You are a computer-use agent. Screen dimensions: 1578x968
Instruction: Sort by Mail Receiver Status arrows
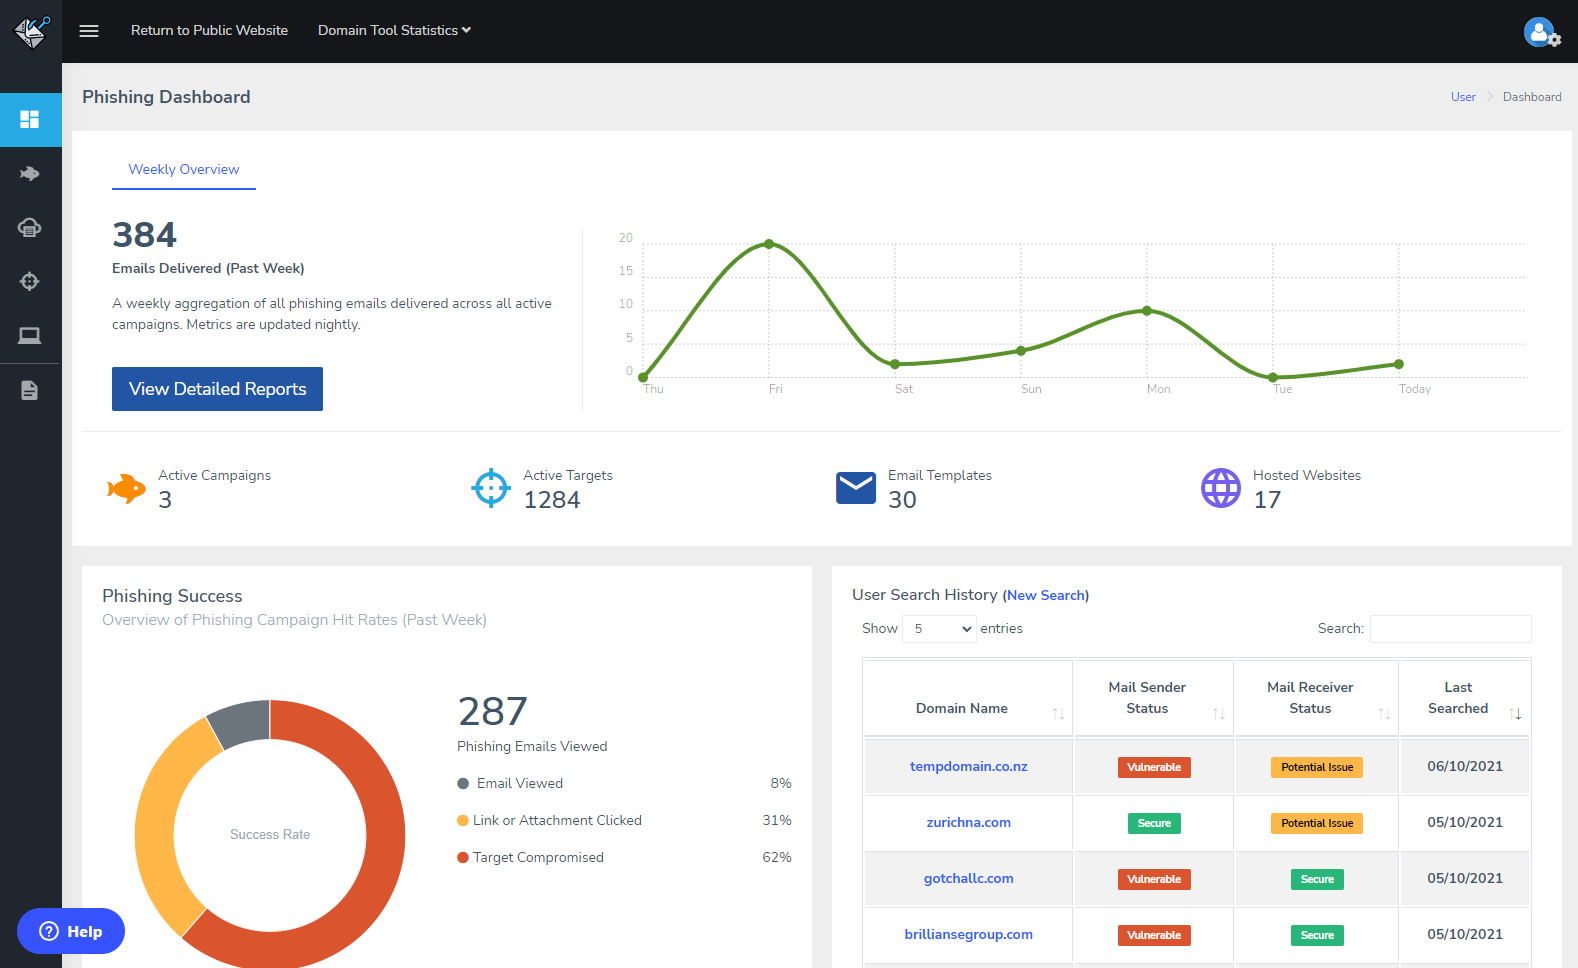point(1384,713)
